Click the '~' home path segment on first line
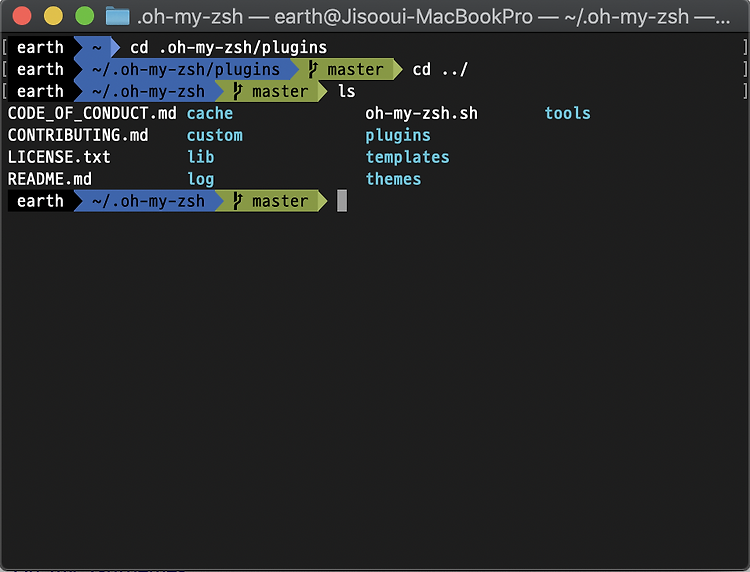This screenshot has width=750, height=572. [x=97, y=48]
